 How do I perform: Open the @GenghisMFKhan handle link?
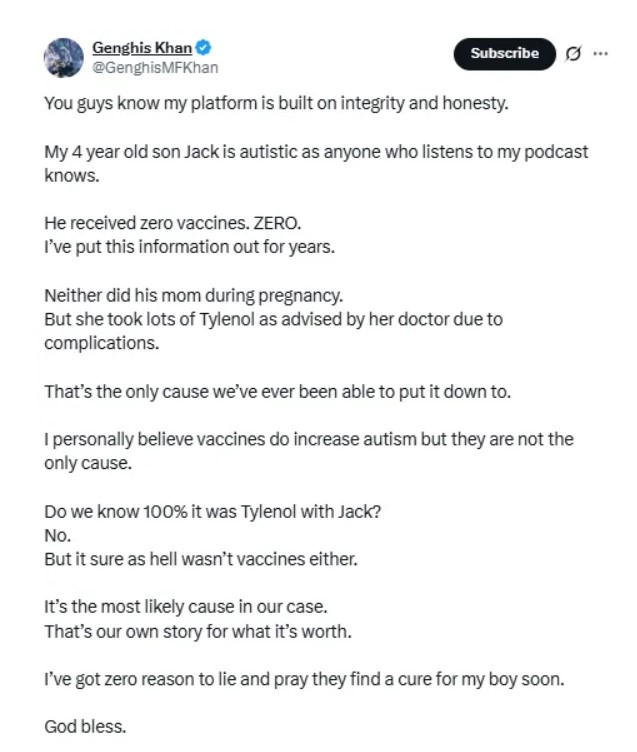coord(155,68)
